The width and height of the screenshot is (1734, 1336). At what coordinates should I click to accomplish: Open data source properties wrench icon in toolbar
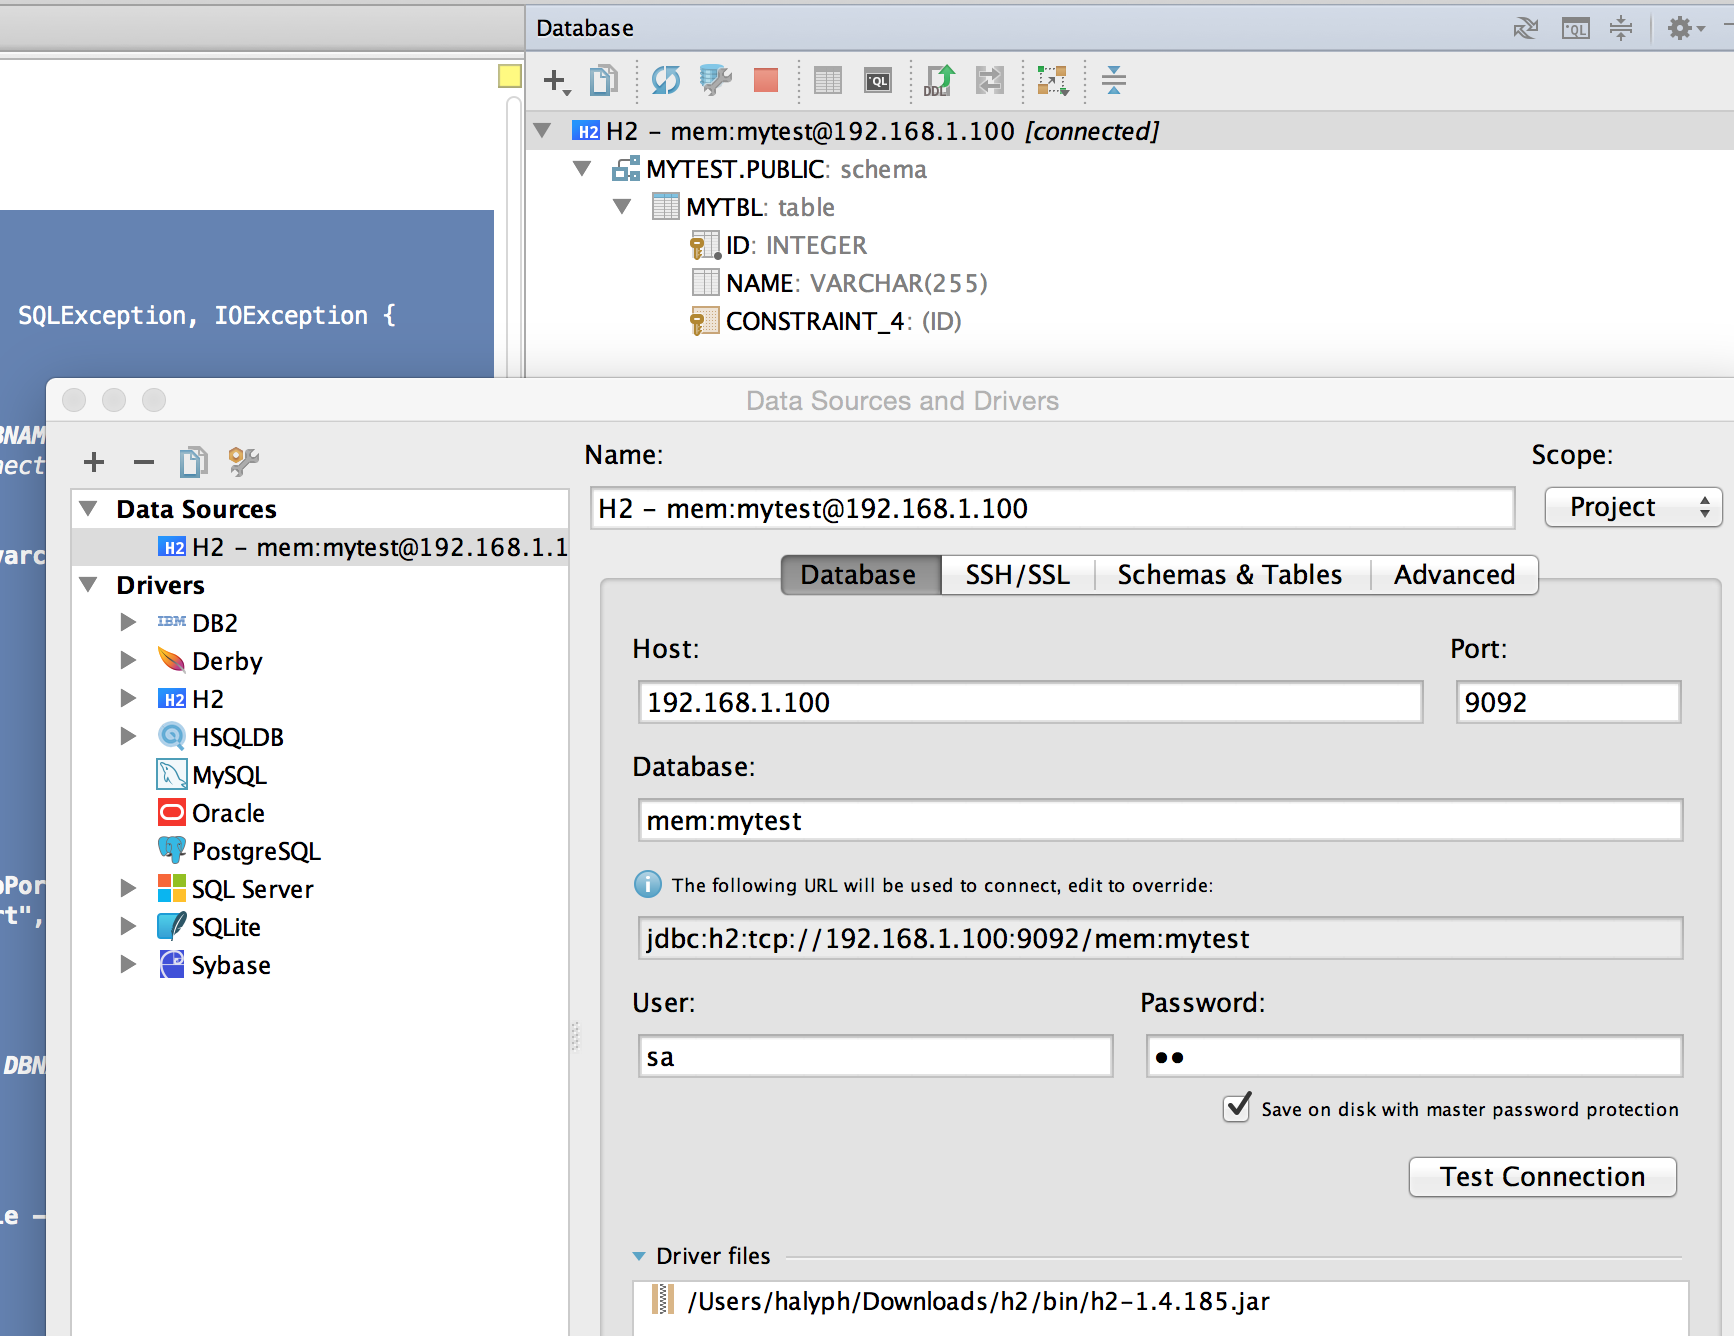pos(715,81)
